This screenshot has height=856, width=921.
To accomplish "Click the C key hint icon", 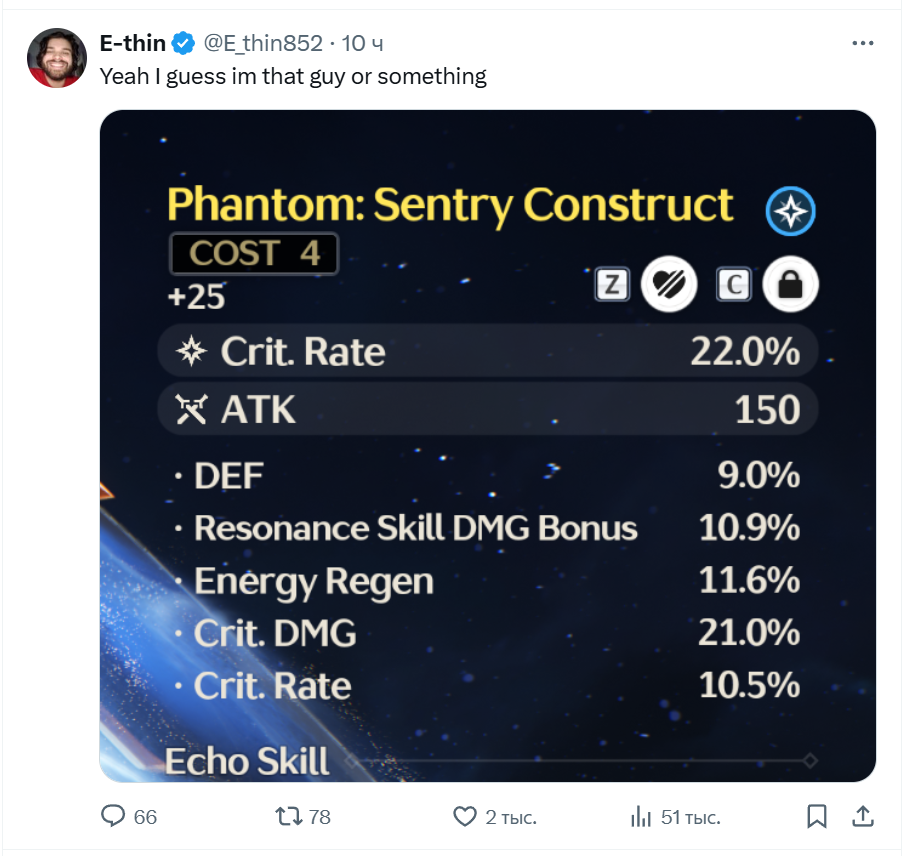I will (734, 284).
